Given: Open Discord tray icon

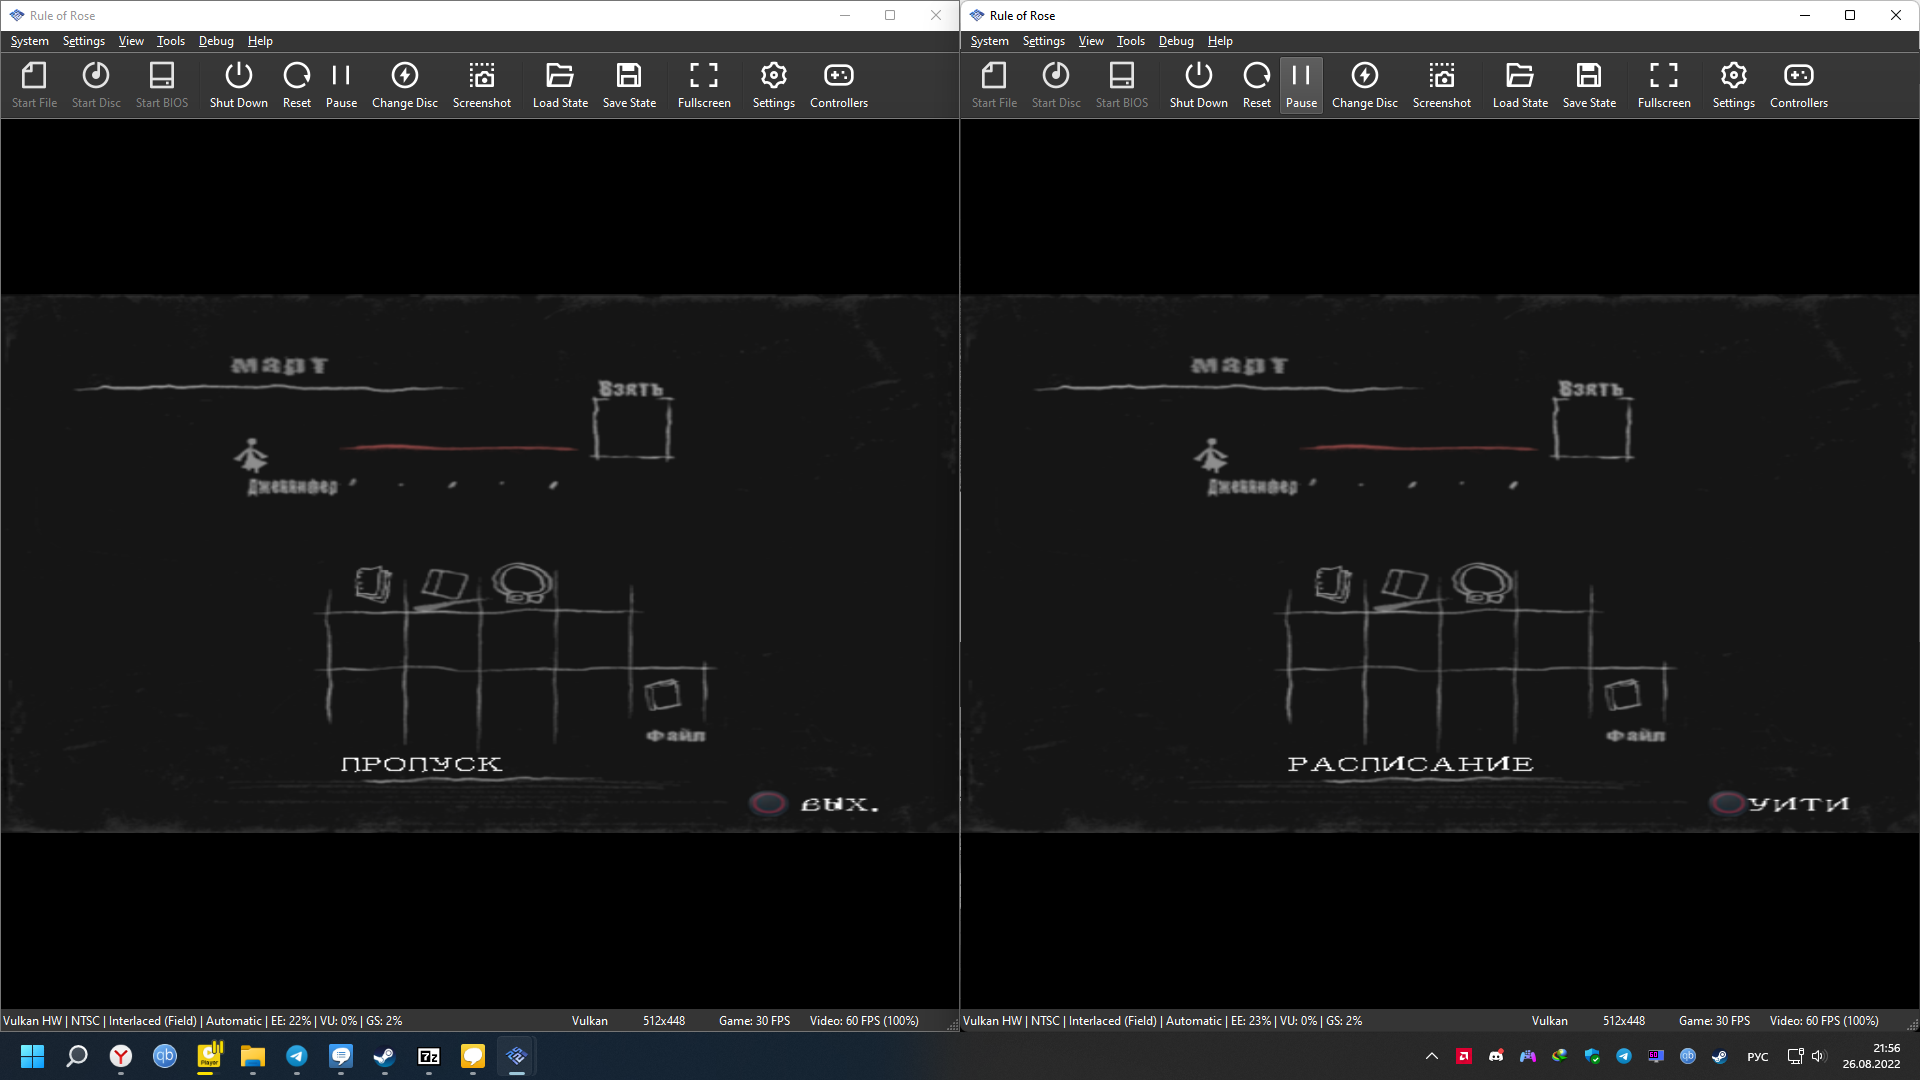Looking at the screenshot, I should (1496, 1056).
